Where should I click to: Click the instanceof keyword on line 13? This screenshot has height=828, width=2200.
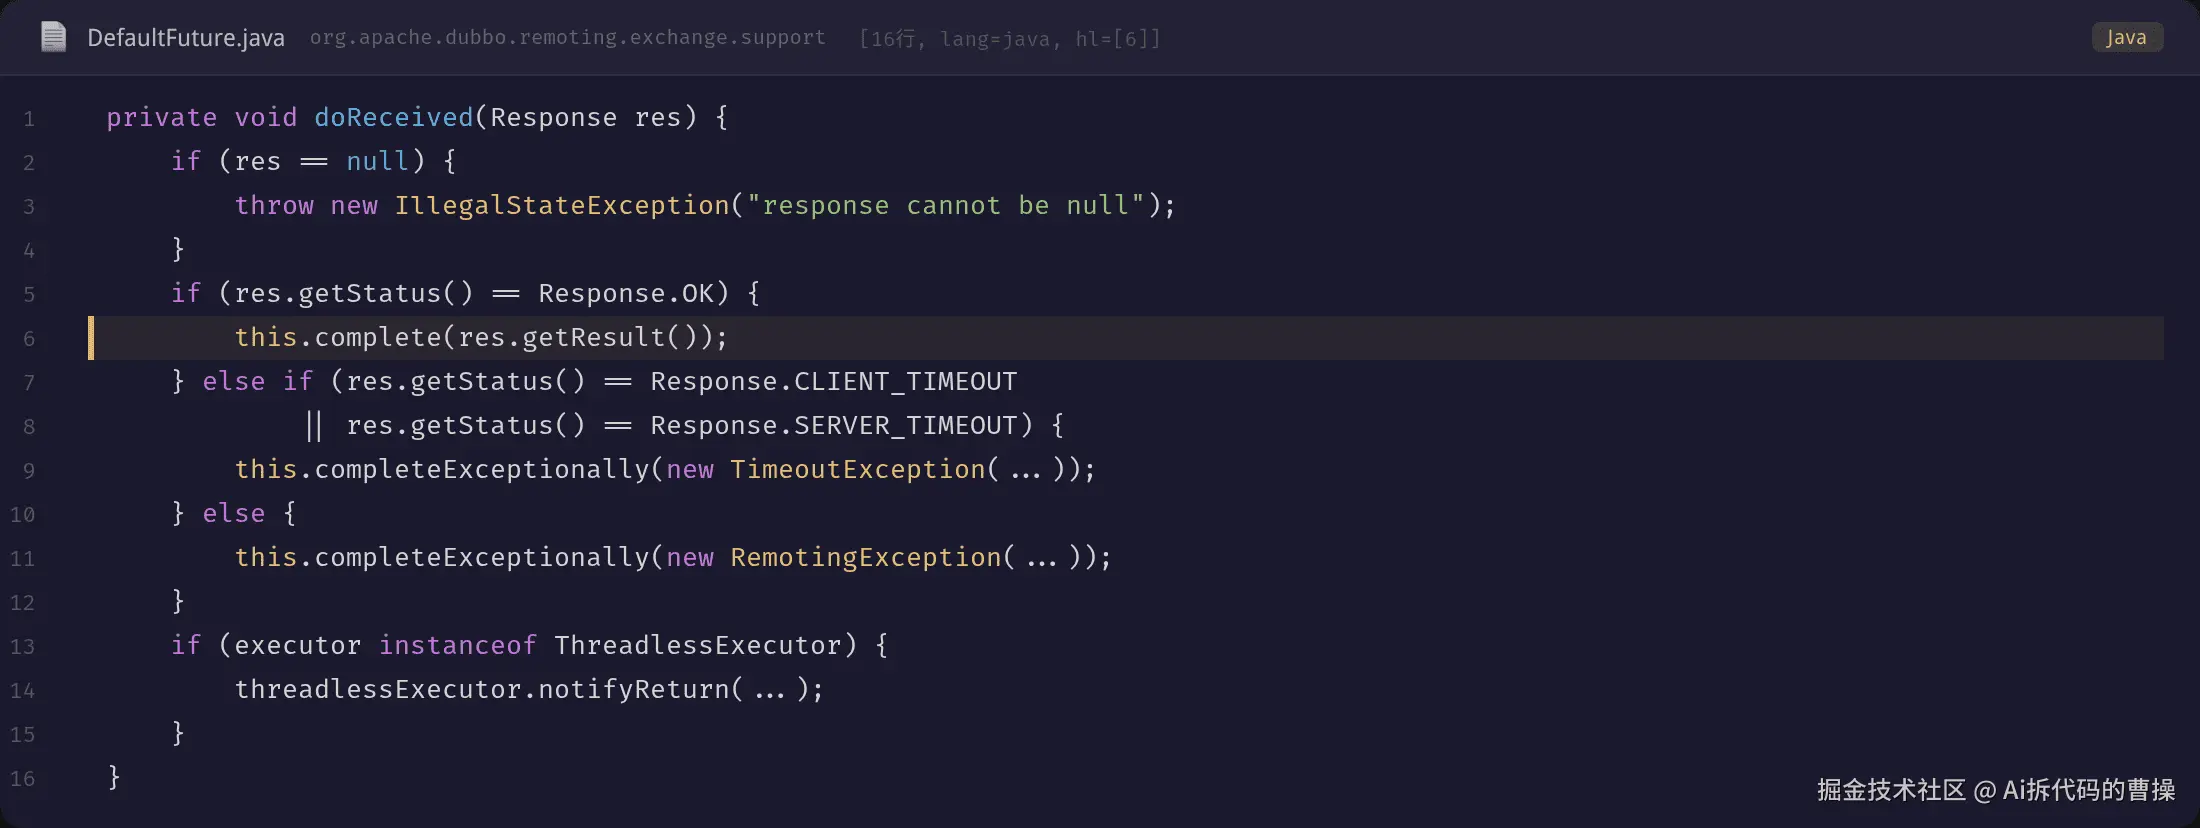[x=457, y=645]
